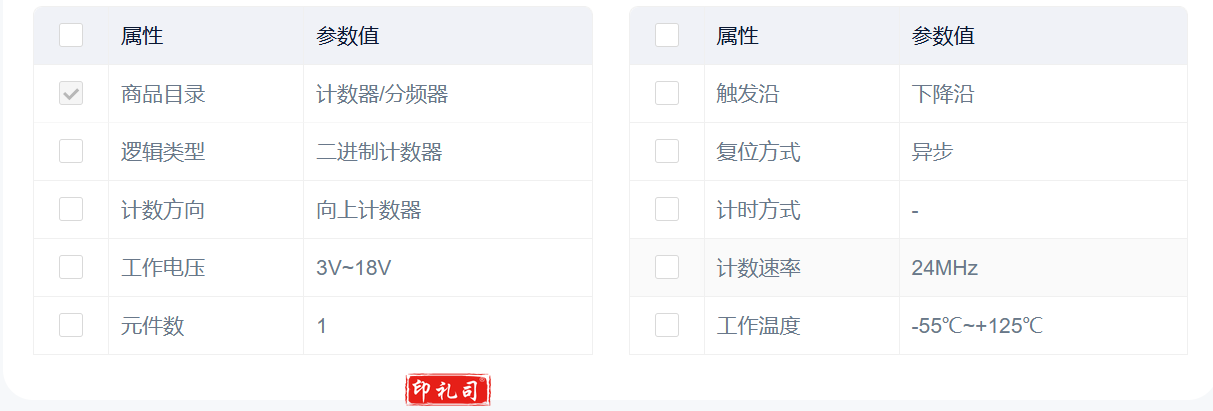Screen dimensions: 1213x411
Task: Select all in left table header checkbox
Action: pos(71,36)
